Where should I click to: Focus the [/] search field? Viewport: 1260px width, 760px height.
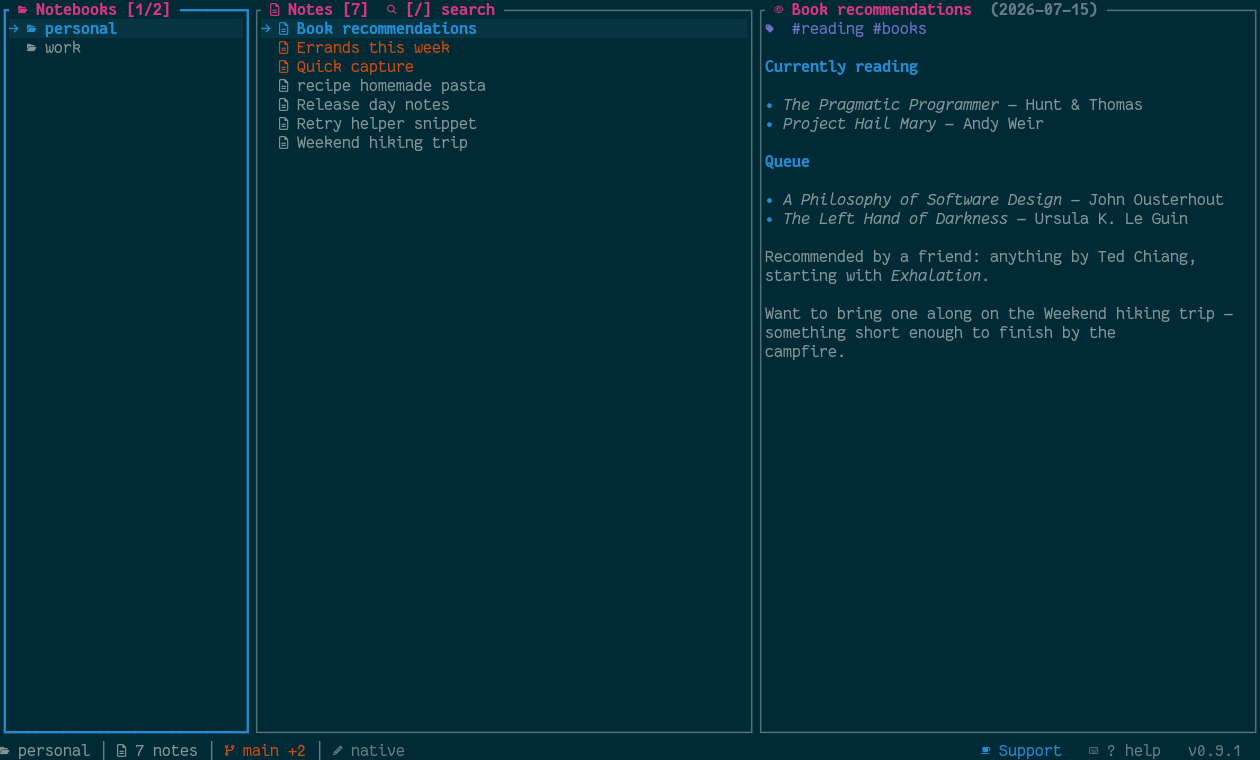(x=450, y=10)
